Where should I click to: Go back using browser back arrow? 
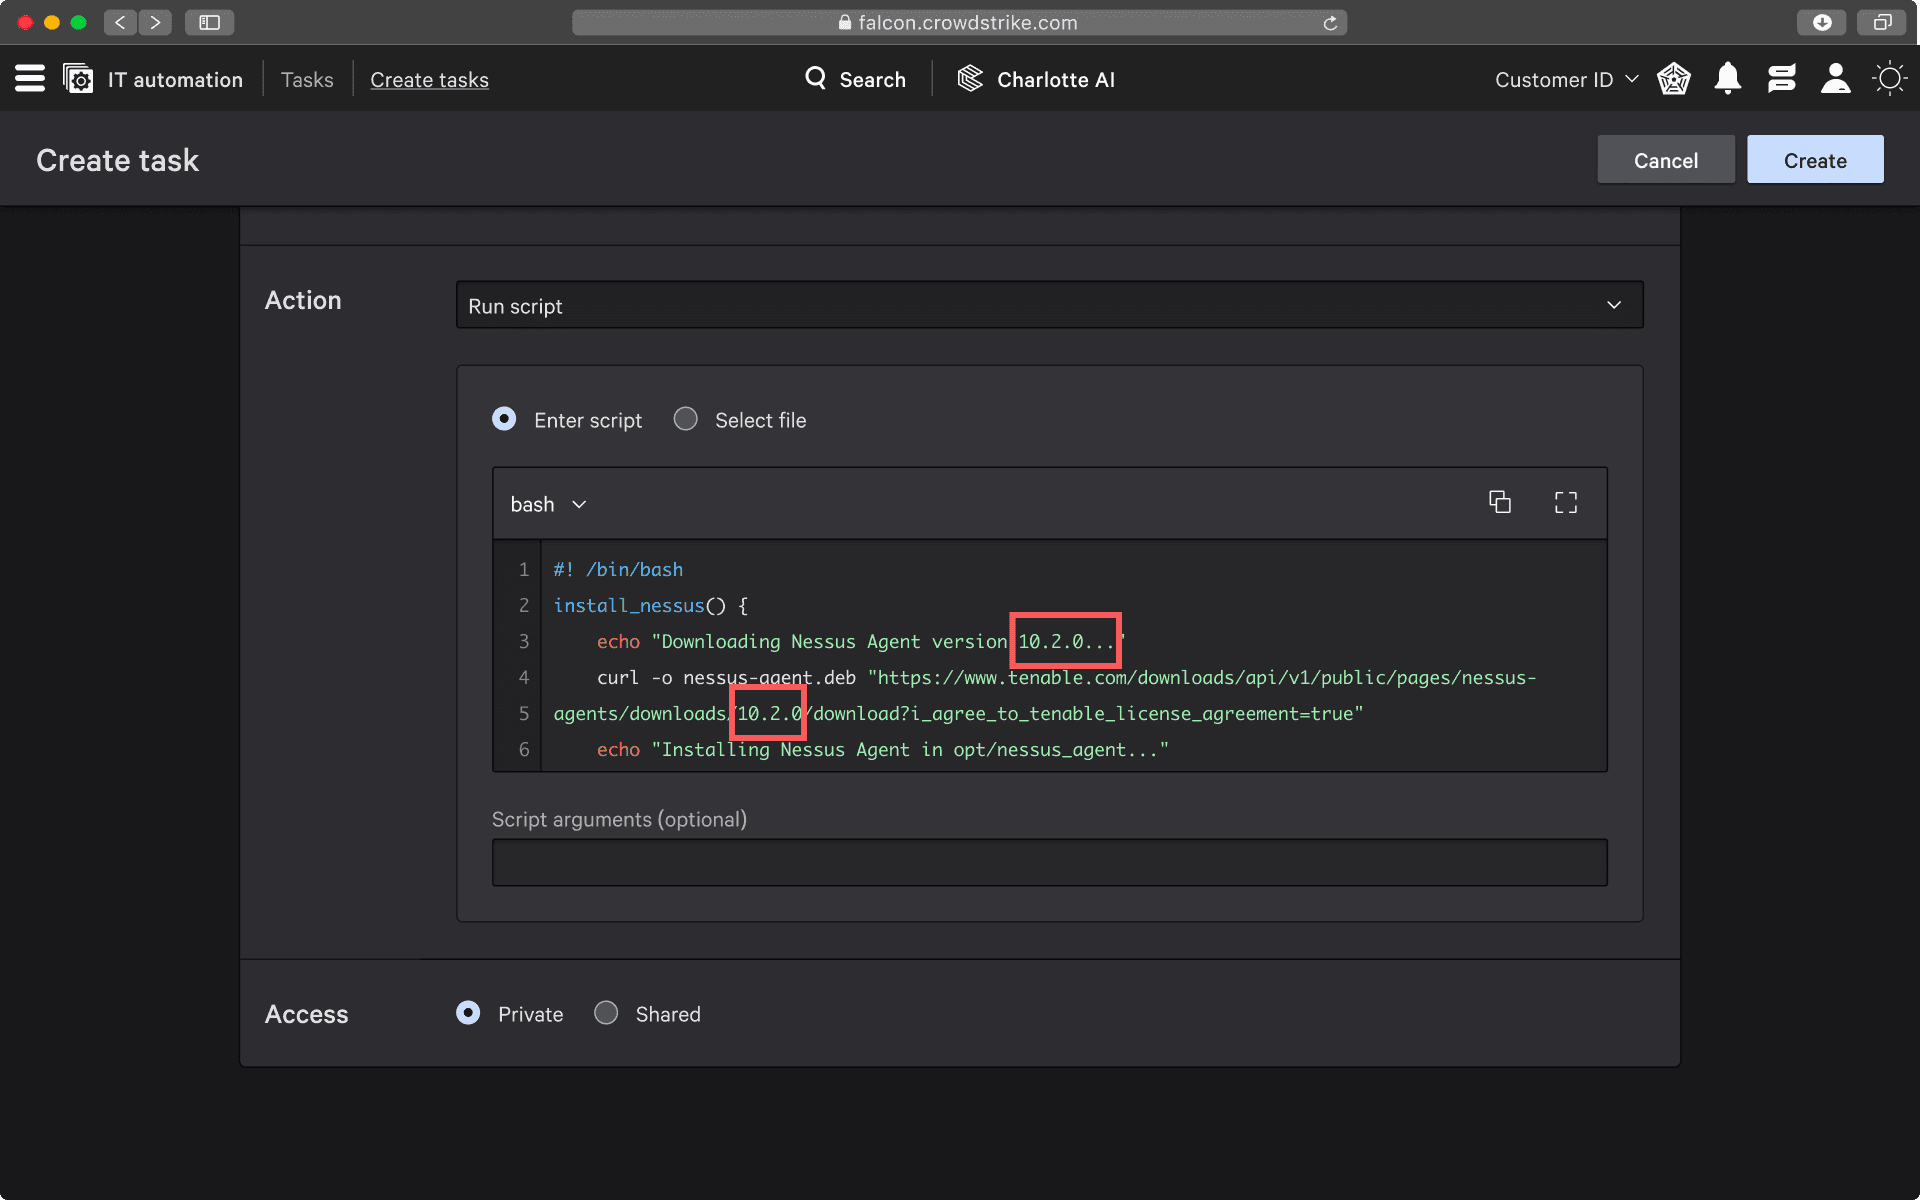pos(120,22)
